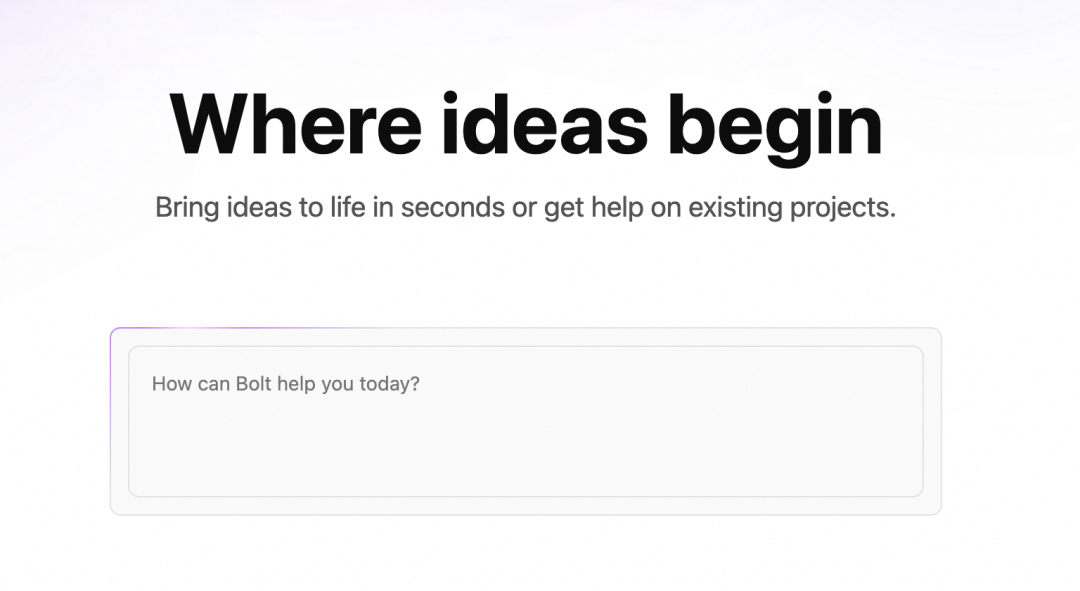The height and width of the screenshot is (591, 1080).
Task: Click the "Bring ideas to life" subtitle
Action: tap(526, 207)
